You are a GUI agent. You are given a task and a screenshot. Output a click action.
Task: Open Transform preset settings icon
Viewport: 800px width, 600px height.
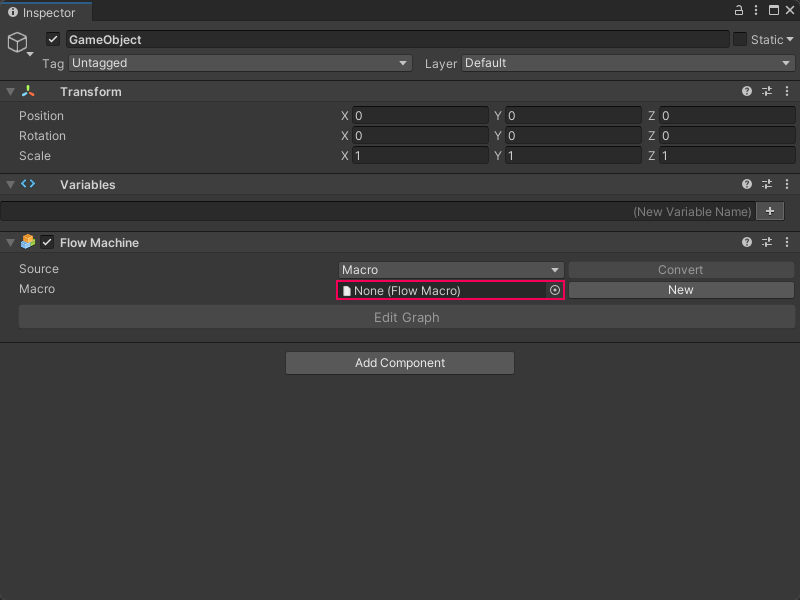point(767,91)
